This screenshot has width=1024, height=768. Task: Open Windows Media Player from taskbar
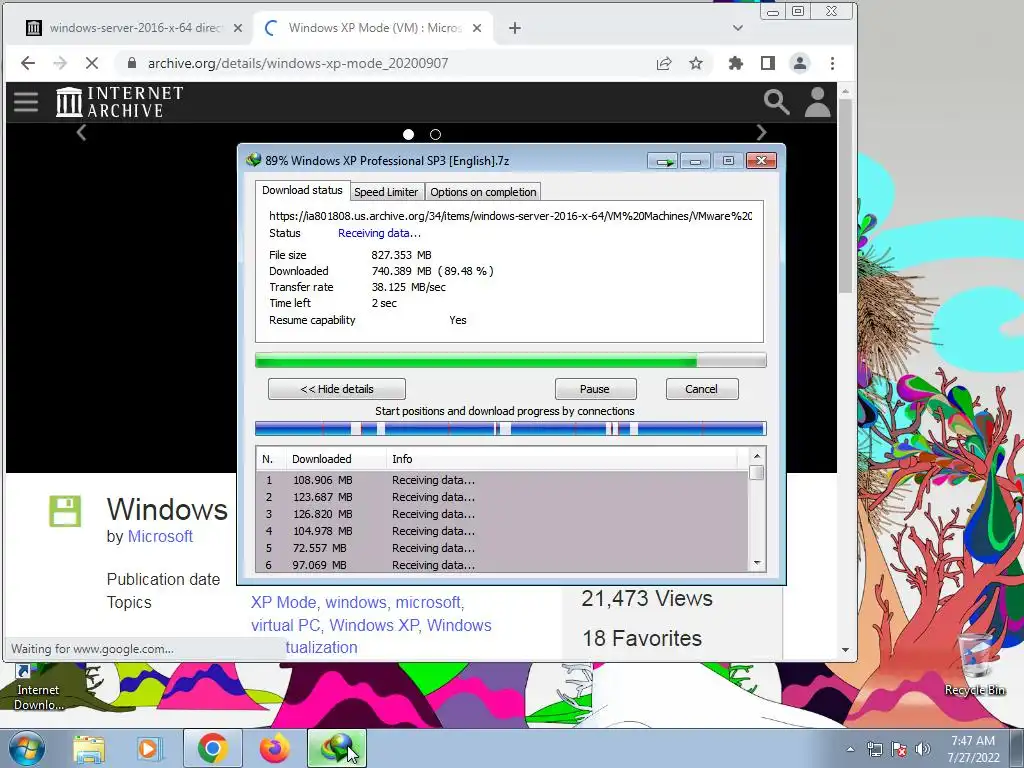pos(150,748)
